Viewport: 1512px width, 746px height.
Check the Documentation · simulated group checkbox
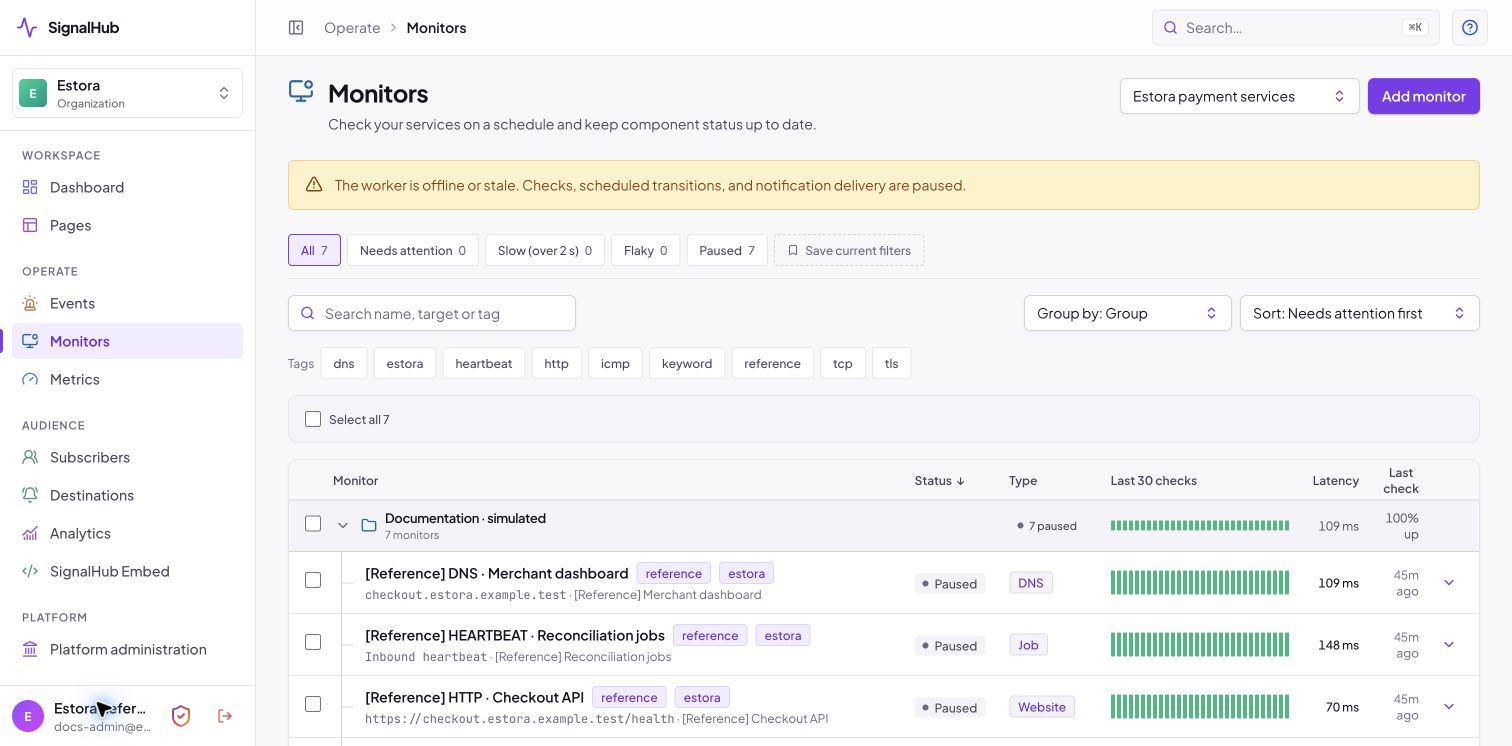coord(313,524)
